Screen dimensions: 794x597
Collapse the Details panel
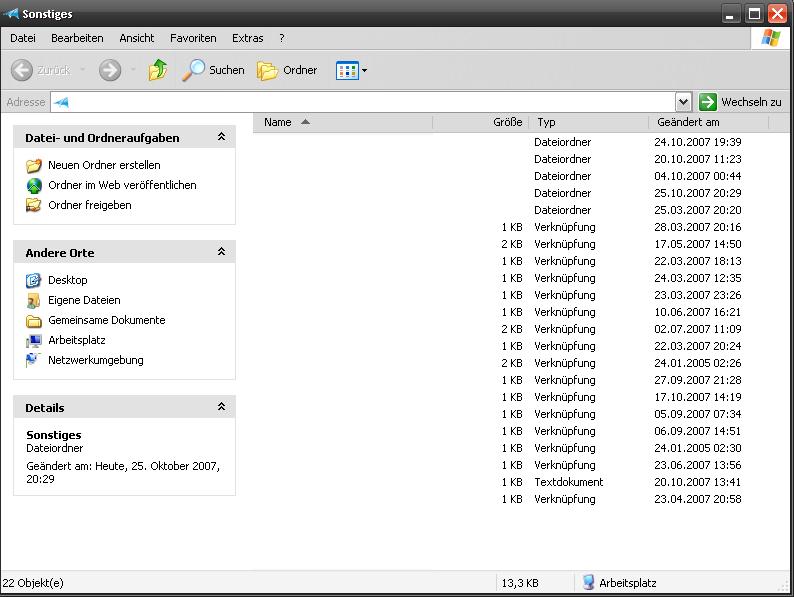pos(221,407)
